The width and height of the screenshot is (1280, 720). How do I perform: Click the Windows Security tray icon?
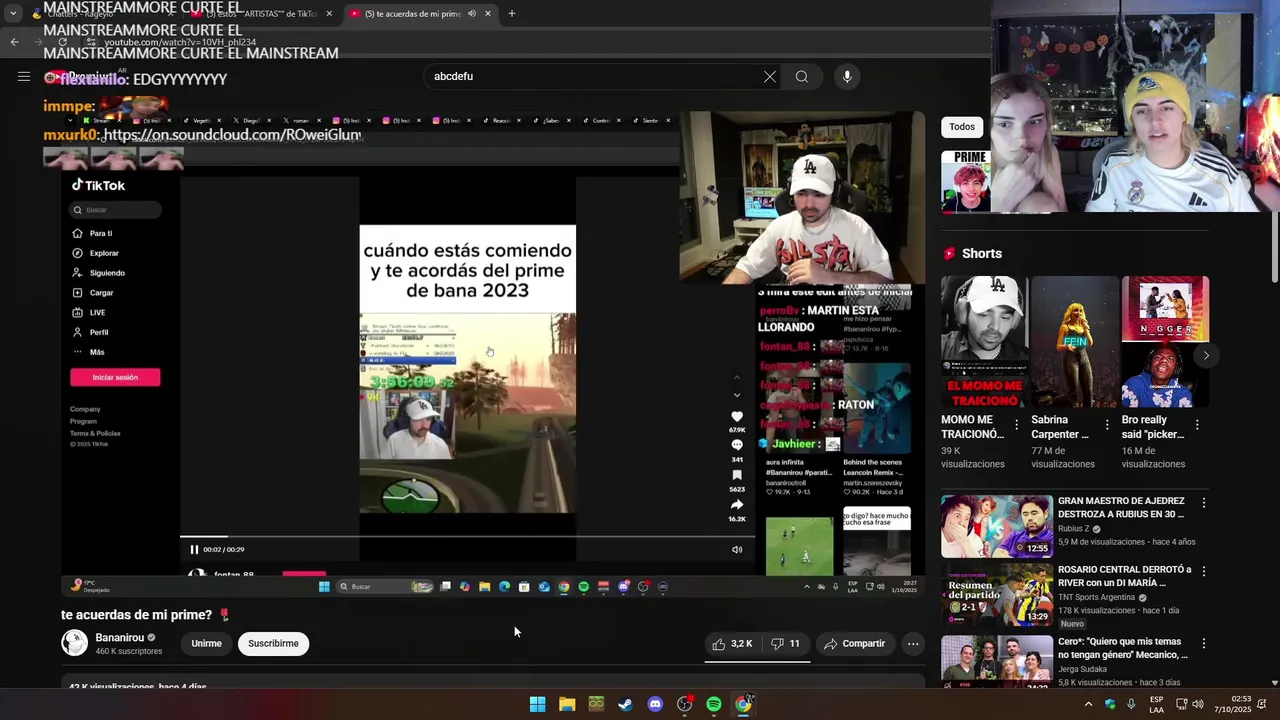pyautogui.click(x=1110, y=704)
